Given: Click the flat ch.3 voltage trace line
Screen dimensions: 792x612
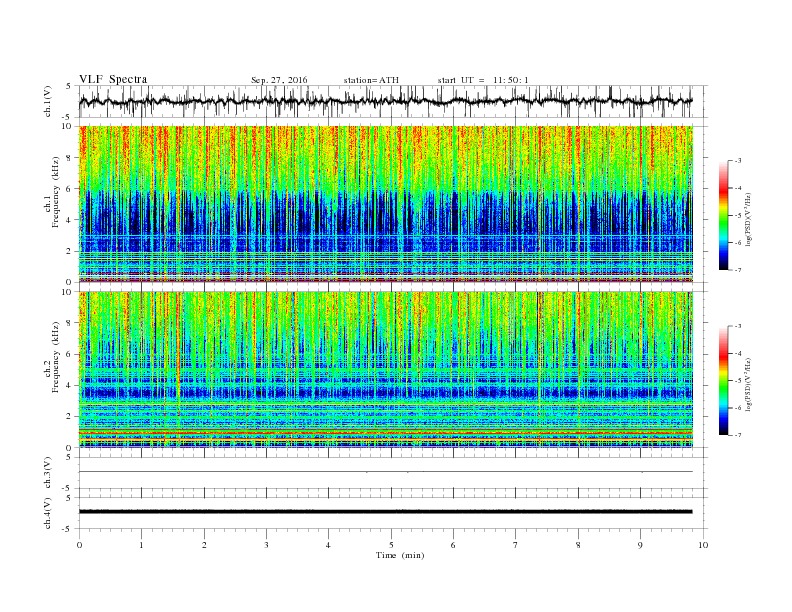Looking at the screenshot, I should [x=386, y=472].
